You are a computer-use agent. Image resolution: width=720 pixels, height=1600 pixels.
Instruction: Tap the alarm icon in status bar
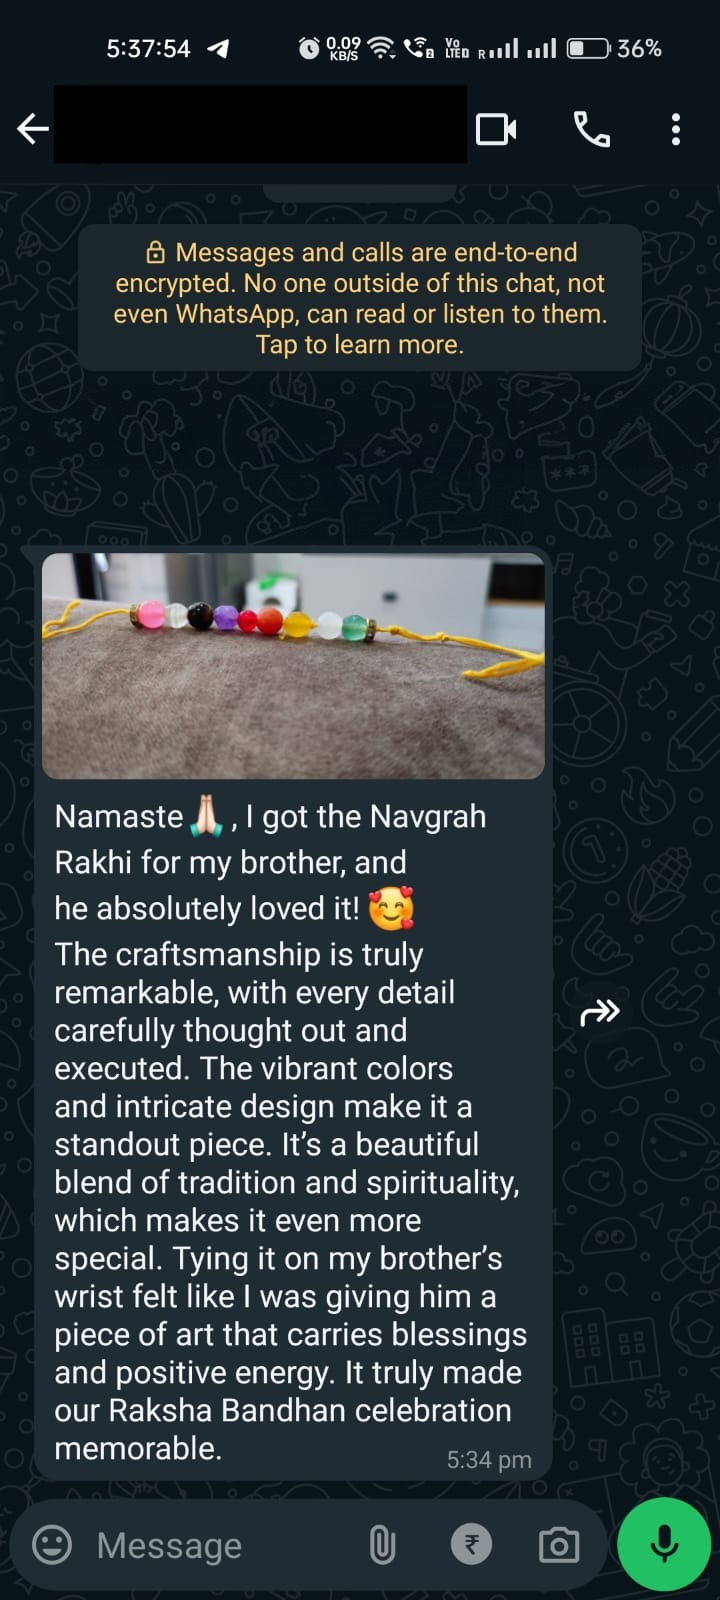pos(310,48)
